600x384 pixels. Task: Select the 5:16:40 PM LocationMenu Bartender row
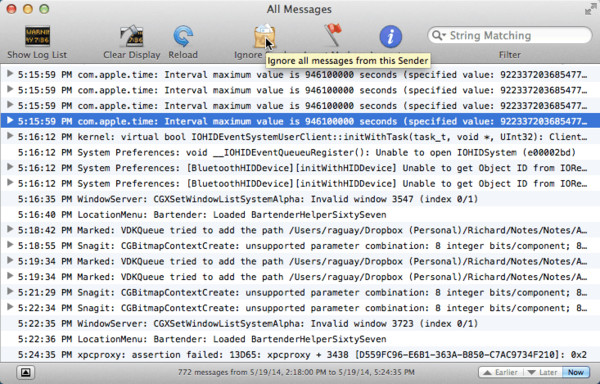(300, 215)
